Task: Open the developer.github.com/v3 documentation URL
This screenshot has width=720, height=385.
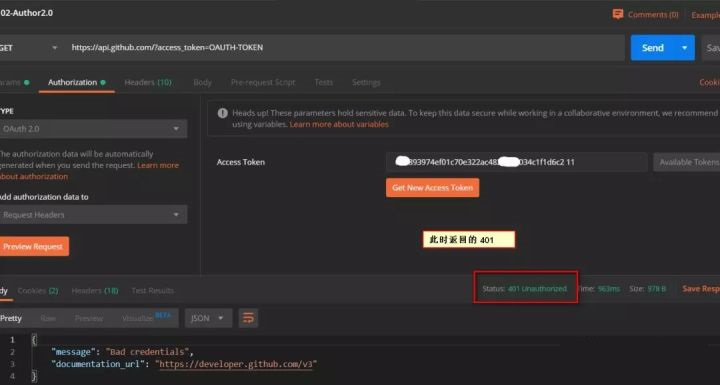Action: pyautogui.click(x=236, y=364)
